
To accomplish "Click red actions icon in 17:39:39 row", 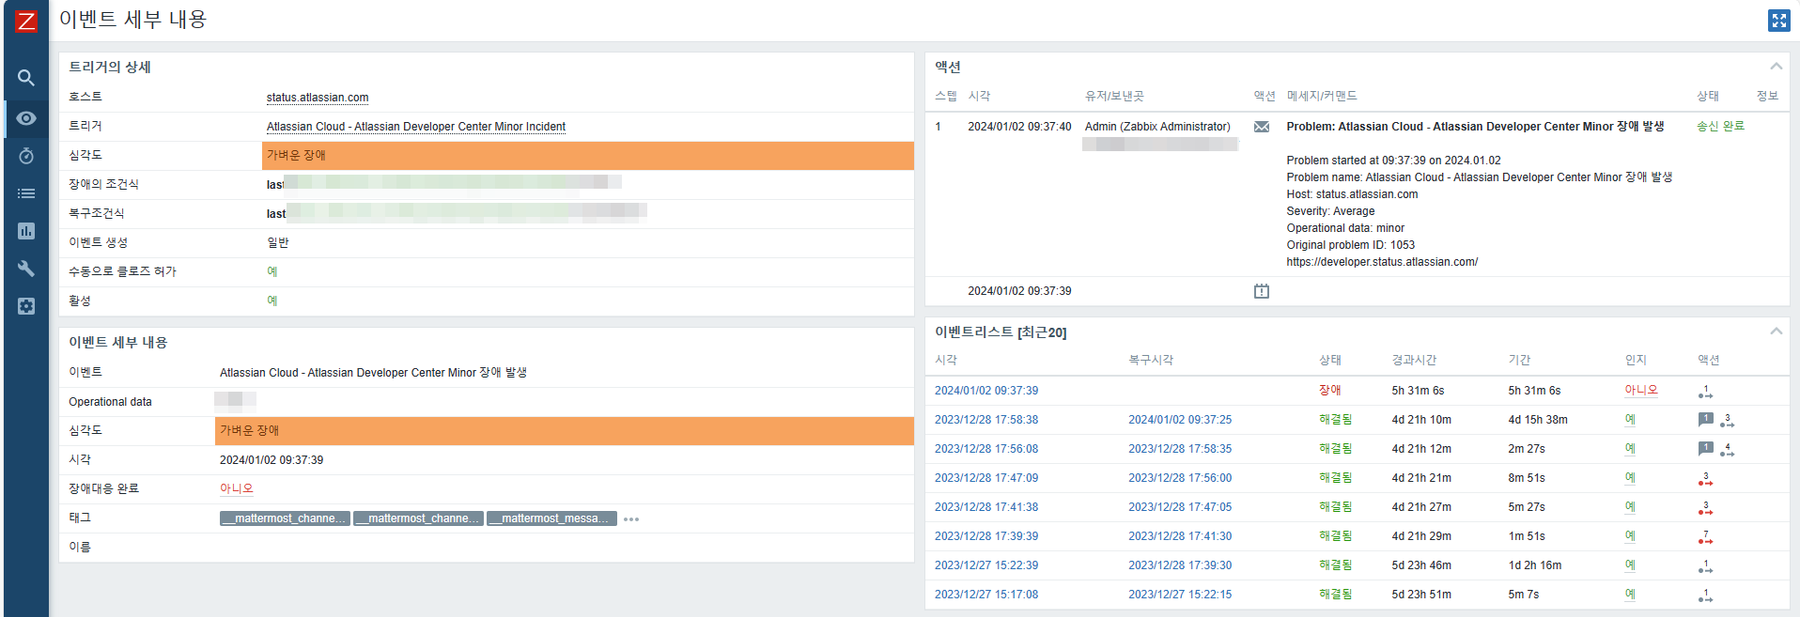I will point(1705,537).
